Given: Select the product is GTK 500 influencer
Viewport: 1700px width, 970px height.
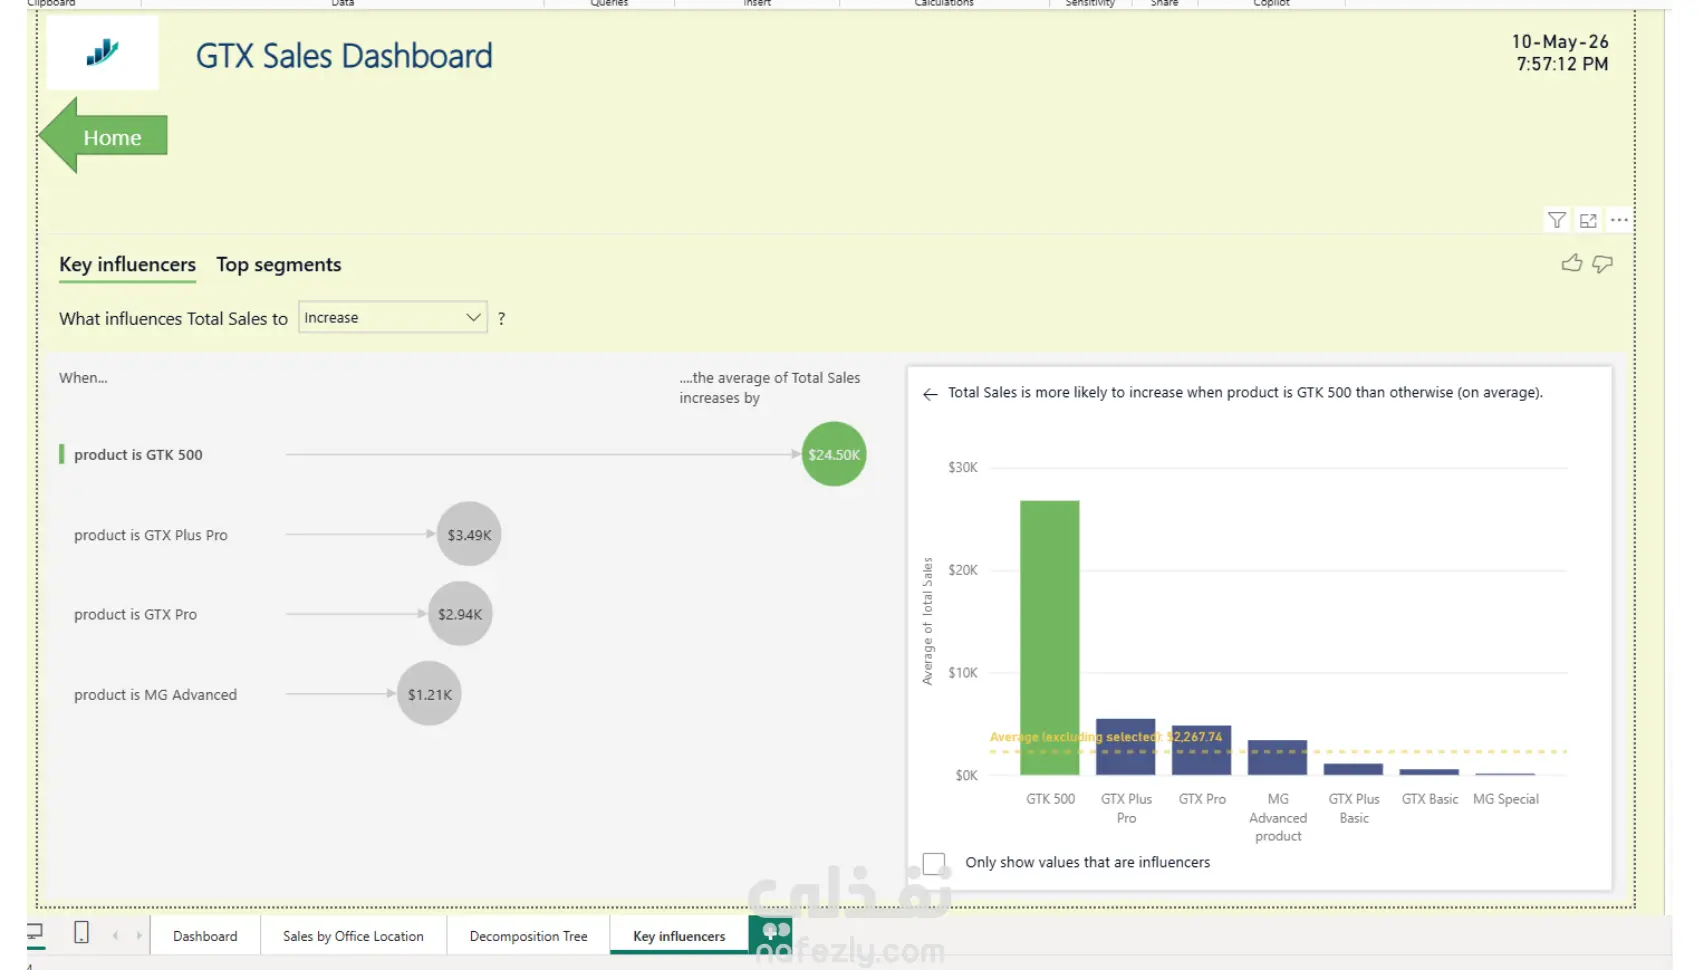Looking at the screenshot, I should [x=138, y=455].
